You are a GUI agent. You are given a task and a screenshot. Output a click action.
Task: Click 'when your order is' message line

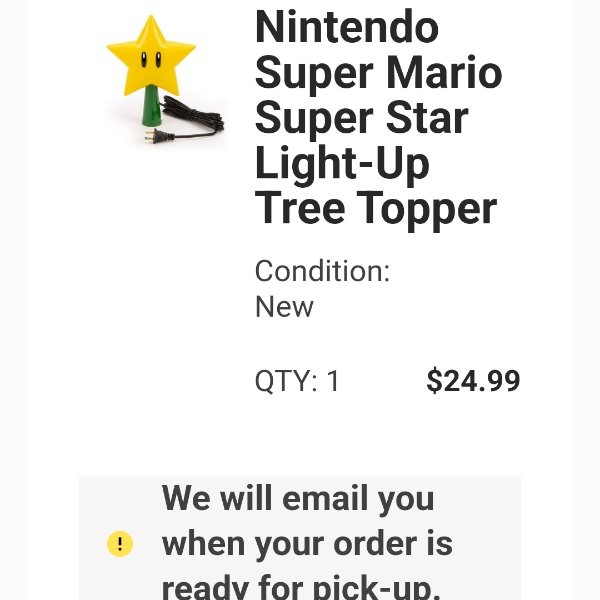(307, 544)
